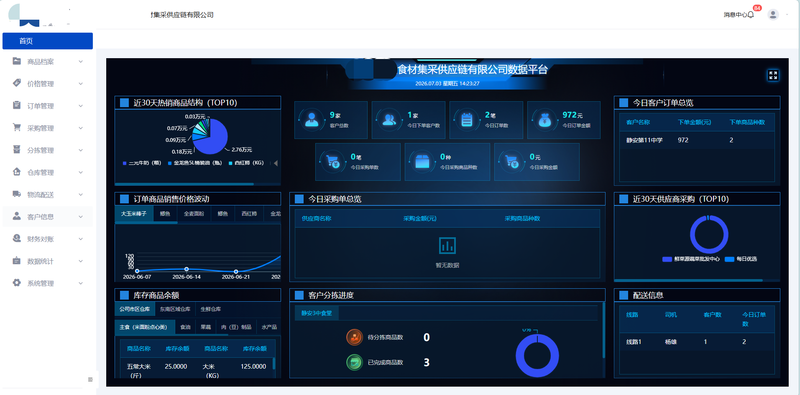Viewport: 800px width, 395px height.
Task: Toggle the 每日优选 supplier legend swatch
Action: (x=729, y=259)
